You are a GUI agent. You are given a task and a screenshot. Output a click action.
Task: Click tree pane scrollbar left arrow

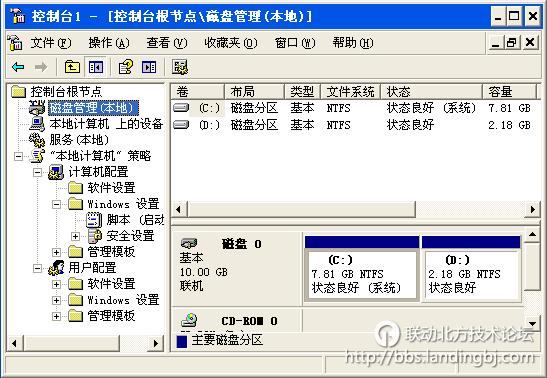click(15, 343)
